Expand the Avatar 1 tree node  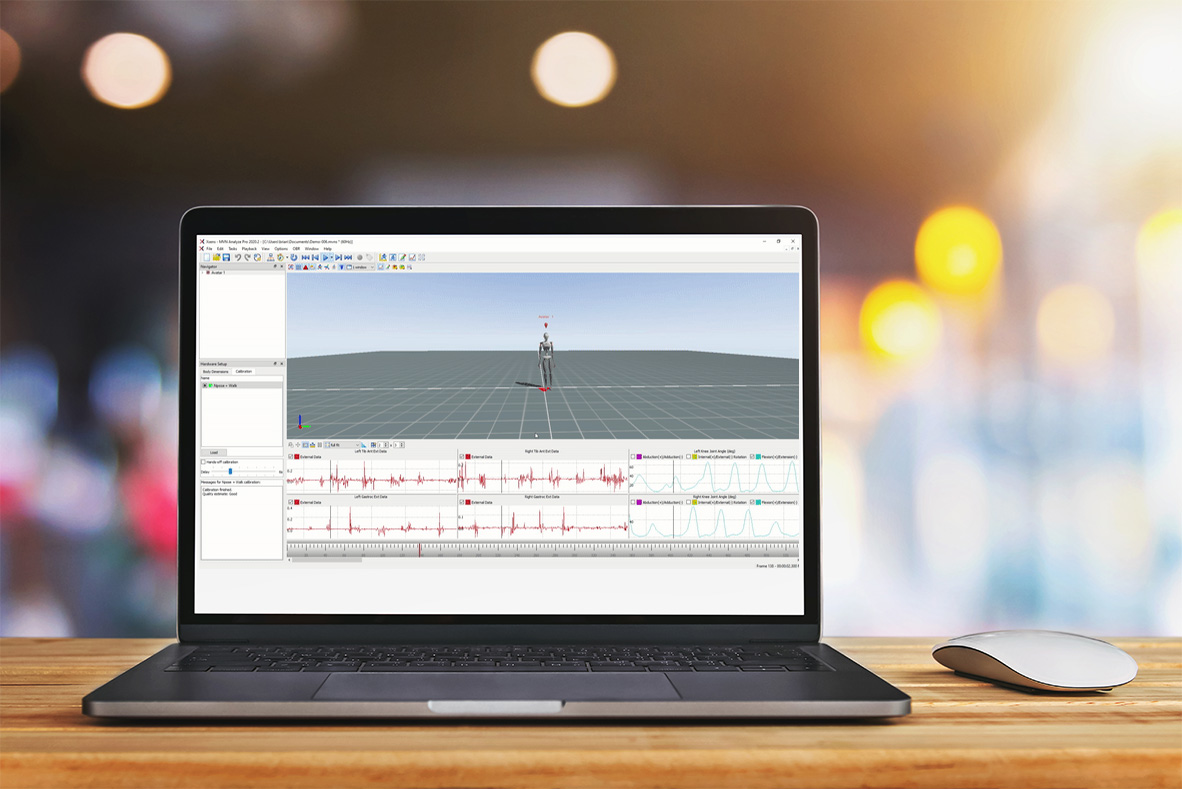tap(203, 273)
